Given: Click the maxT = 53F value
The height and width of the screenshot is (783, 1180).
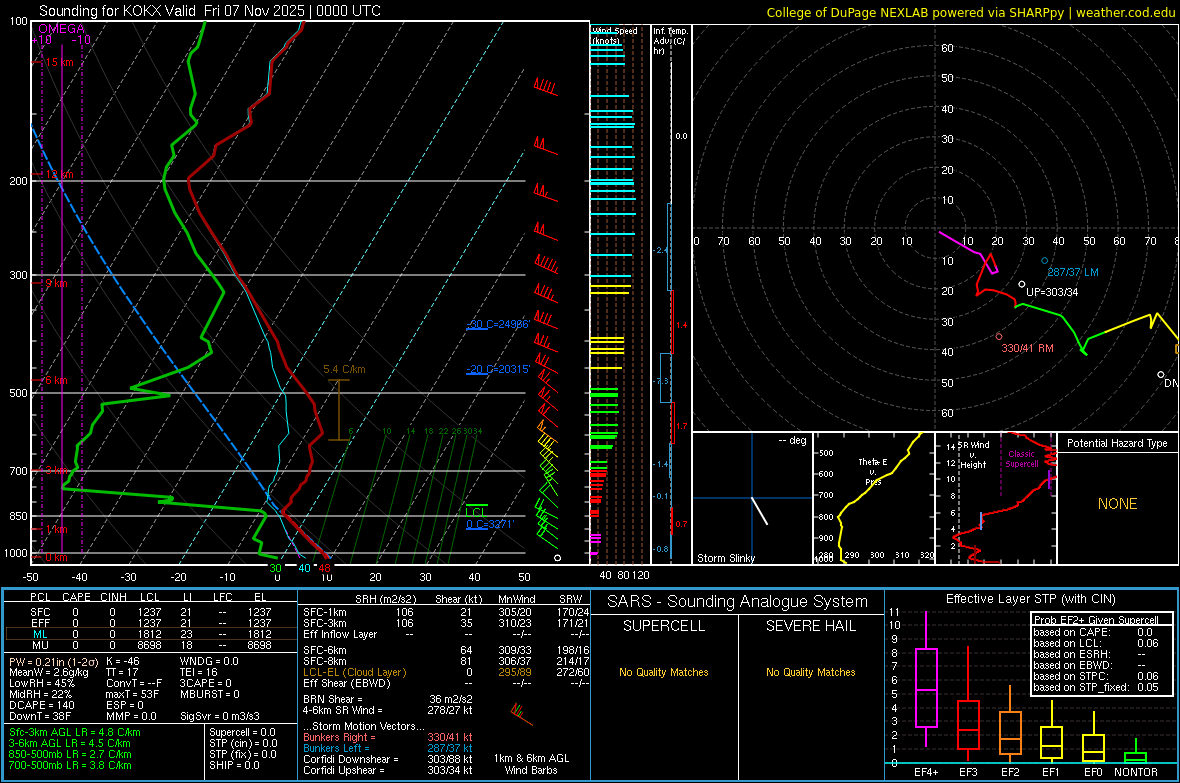Looking at the screenshot, I should coord(132,694).
